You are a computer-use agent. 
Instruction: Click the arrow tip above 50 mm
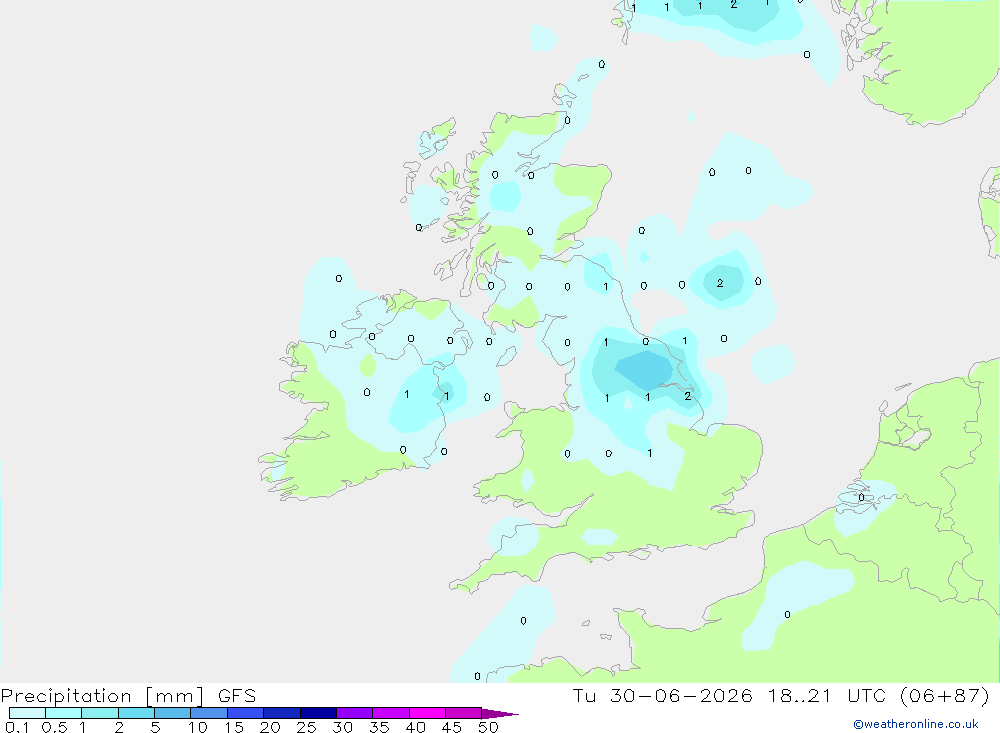500,714
